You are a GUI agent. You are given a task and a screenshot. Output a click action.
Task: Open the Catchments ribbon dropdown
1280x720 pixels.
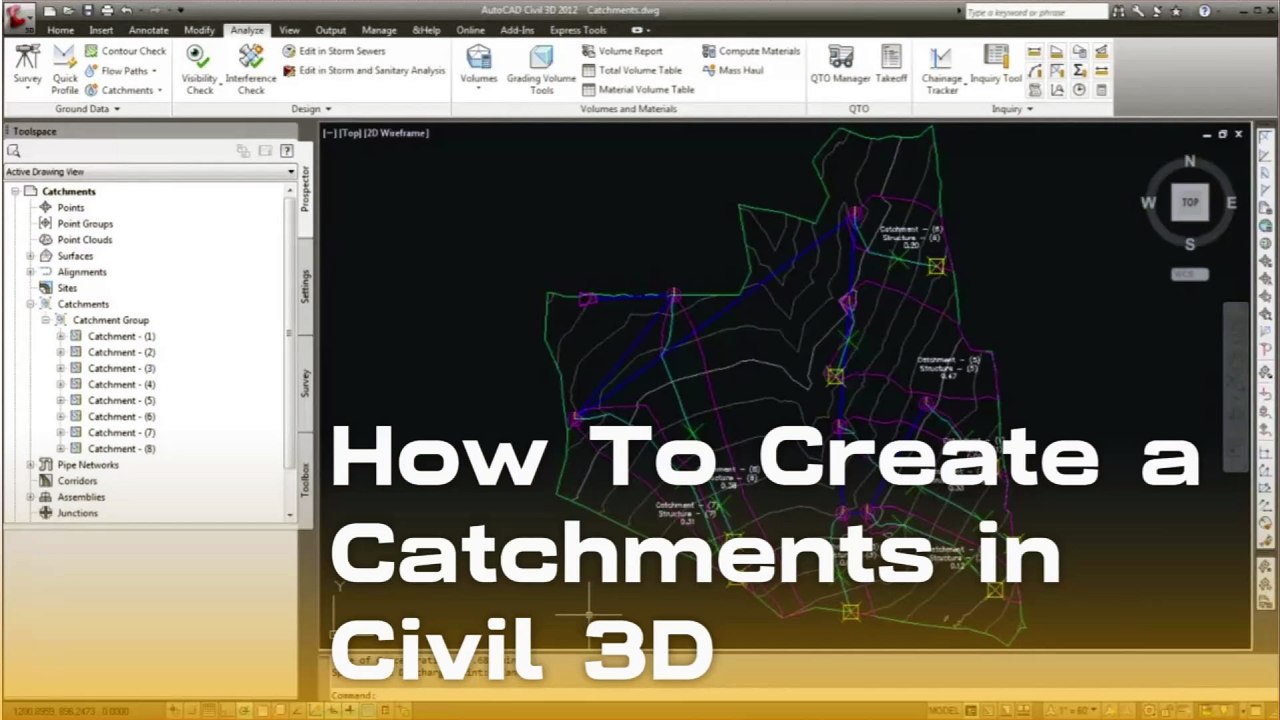pos(123,90)
